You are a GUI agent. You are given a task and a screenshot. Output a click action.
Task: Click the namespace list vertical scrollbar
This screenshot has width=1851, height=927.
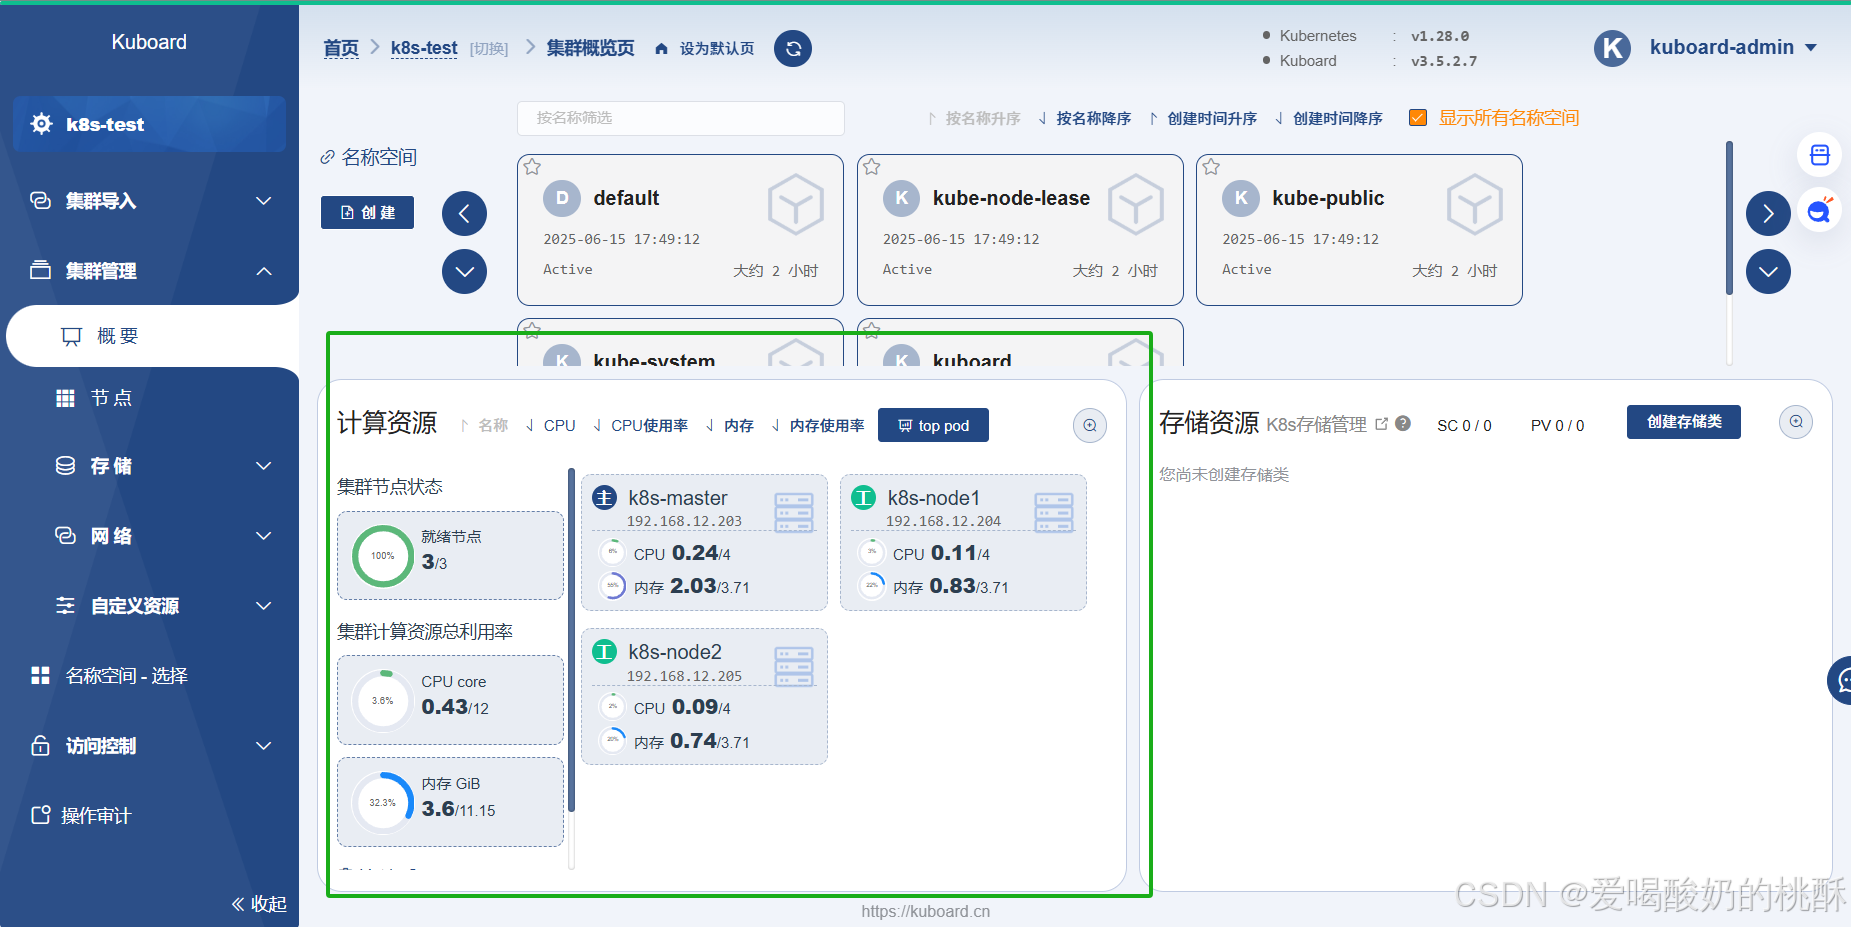pyautogui.click(x=1729, y=218)
